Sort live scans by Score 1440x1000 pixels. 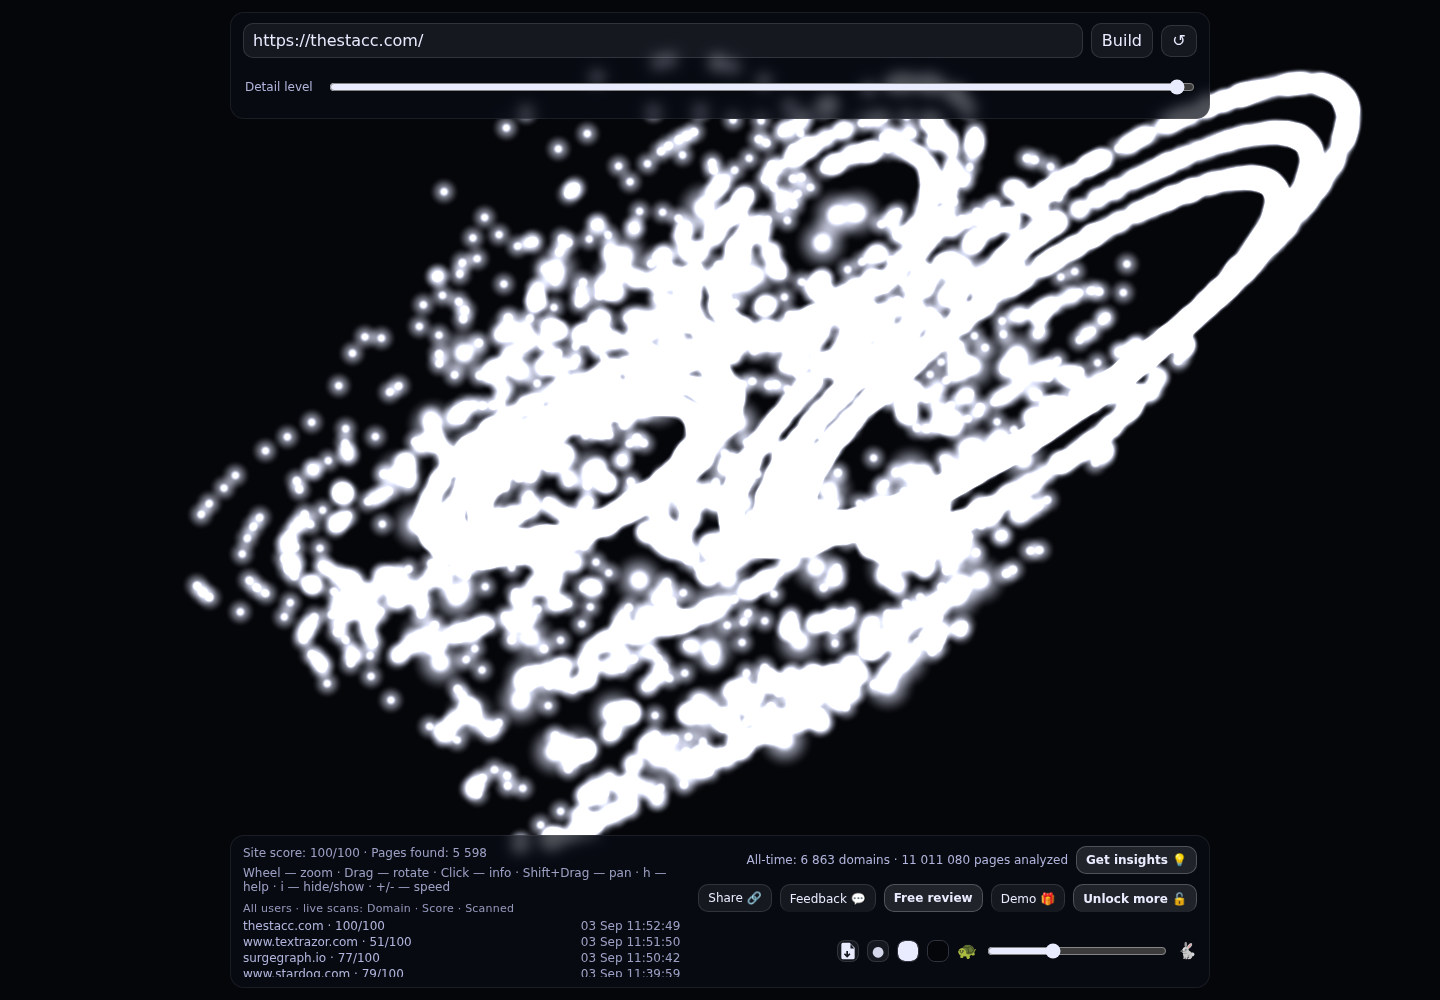[x=438, y=908]
